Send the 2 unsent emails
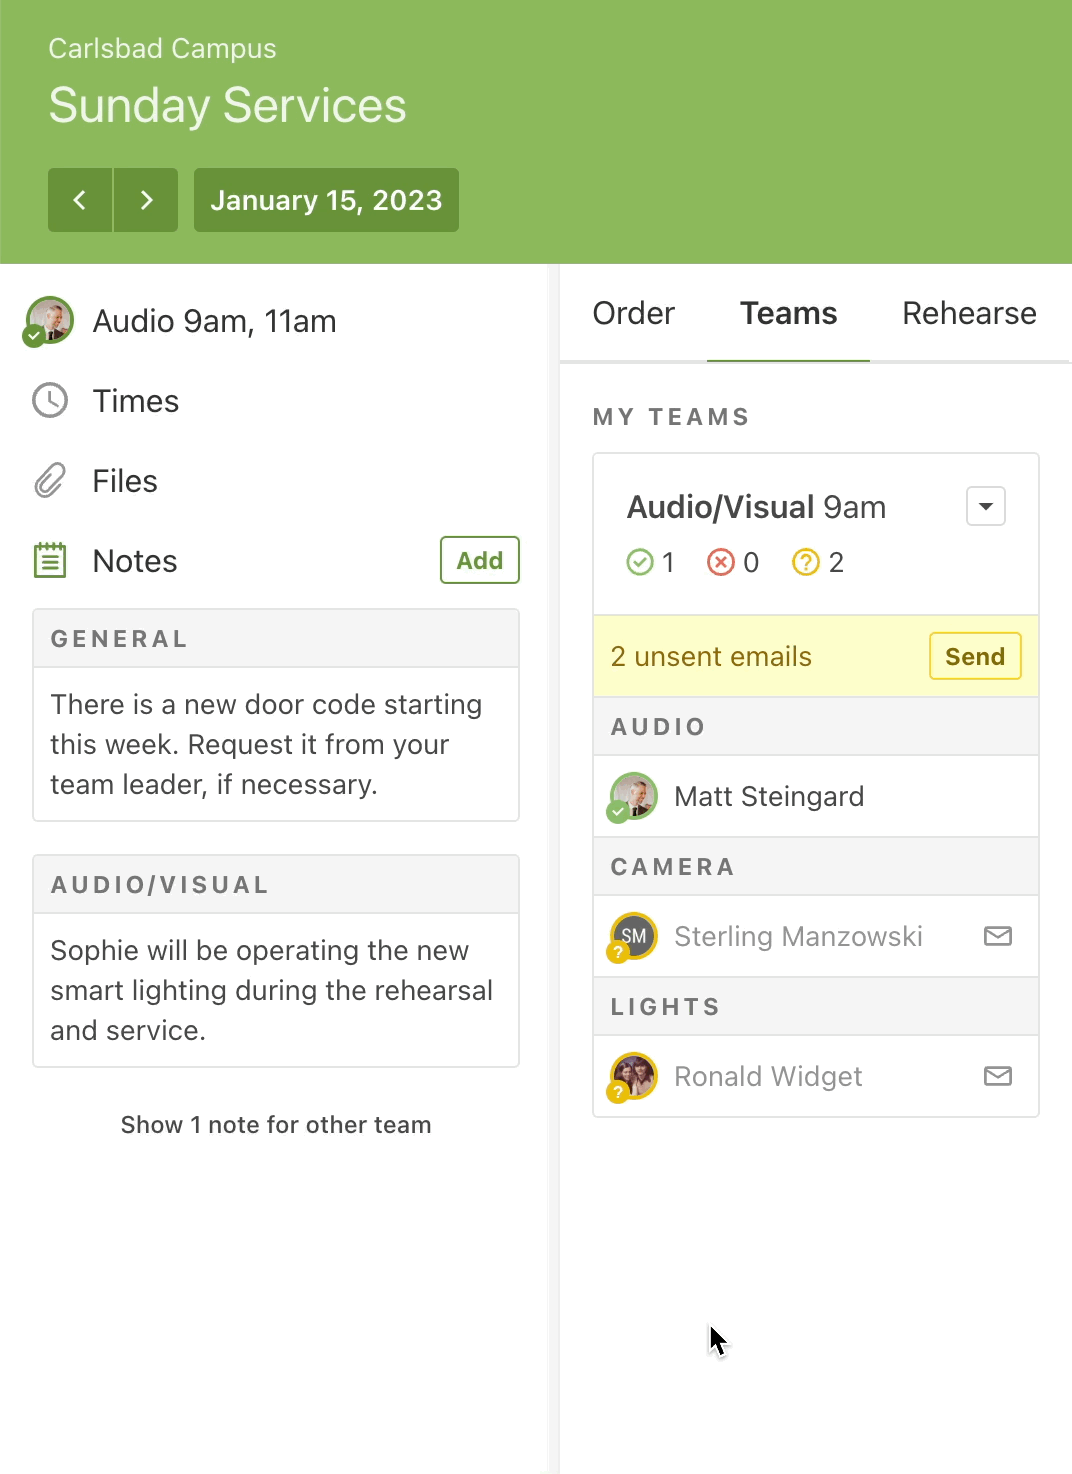 (974, 656)
